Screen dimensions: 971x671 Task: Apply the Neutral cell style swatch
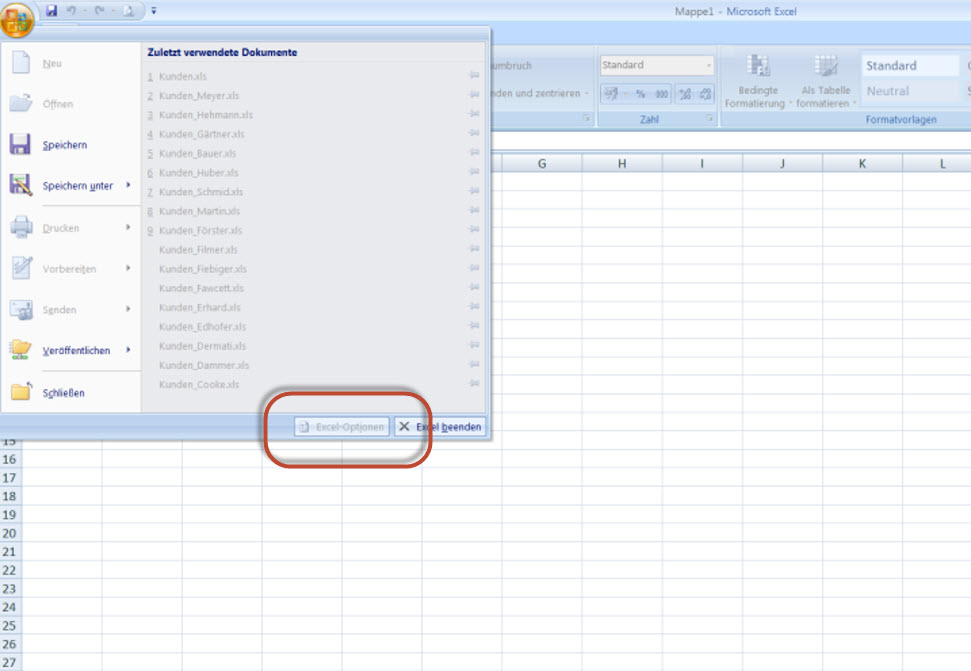coord(908,91)
